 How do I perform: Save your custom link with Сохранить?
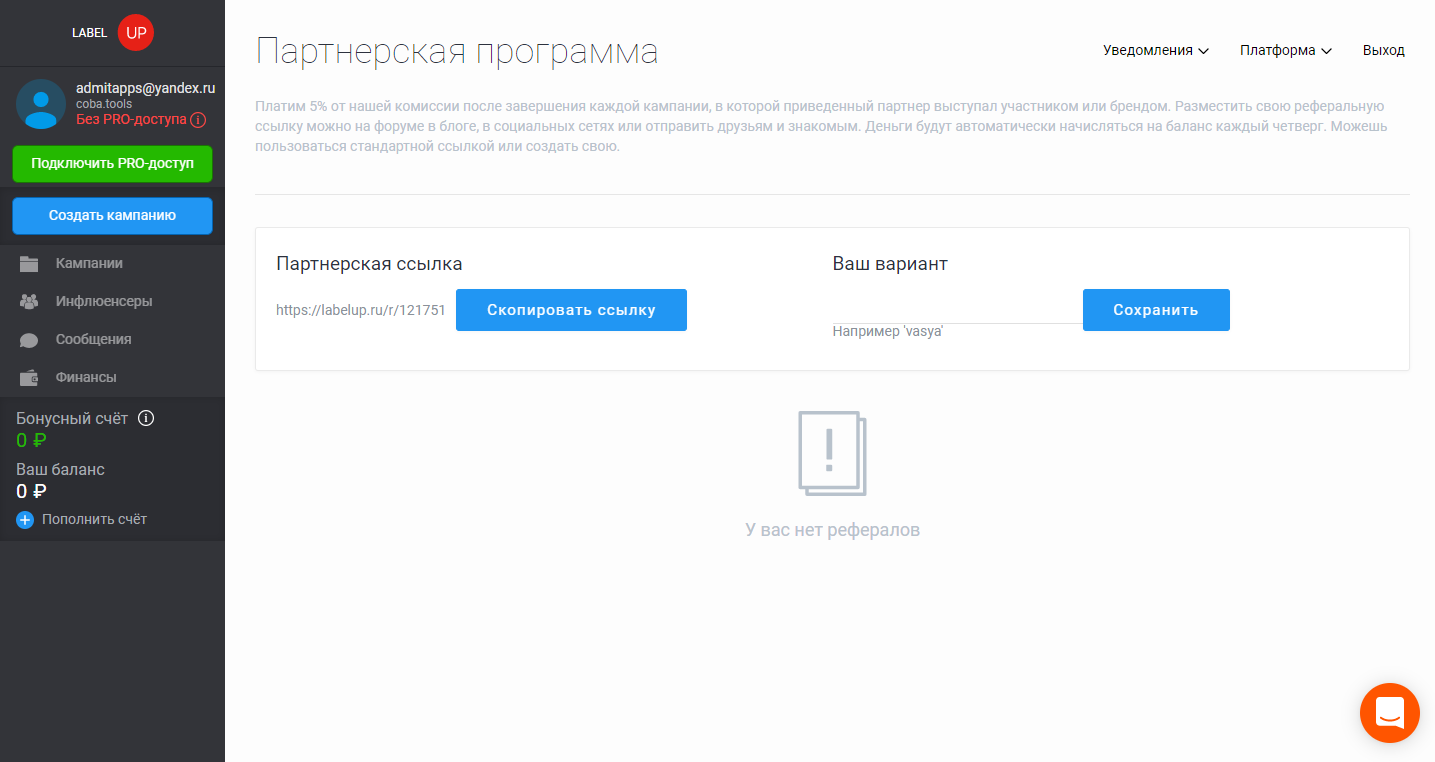coord(1155,309)
